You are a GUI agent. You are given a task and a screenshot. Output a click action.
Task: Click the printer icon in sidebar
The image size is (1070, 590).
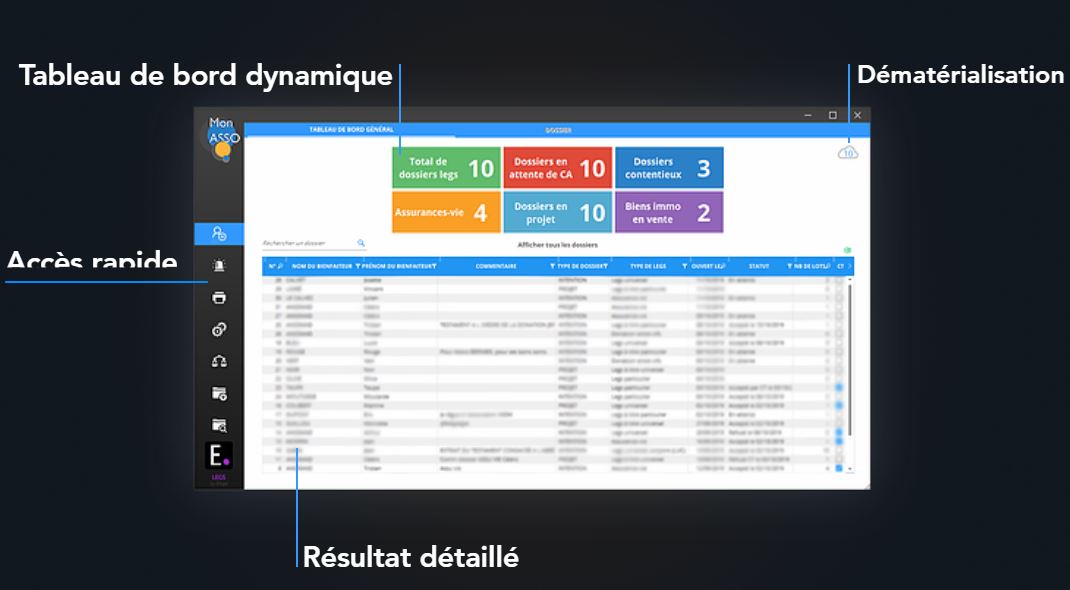click(219, 297)
